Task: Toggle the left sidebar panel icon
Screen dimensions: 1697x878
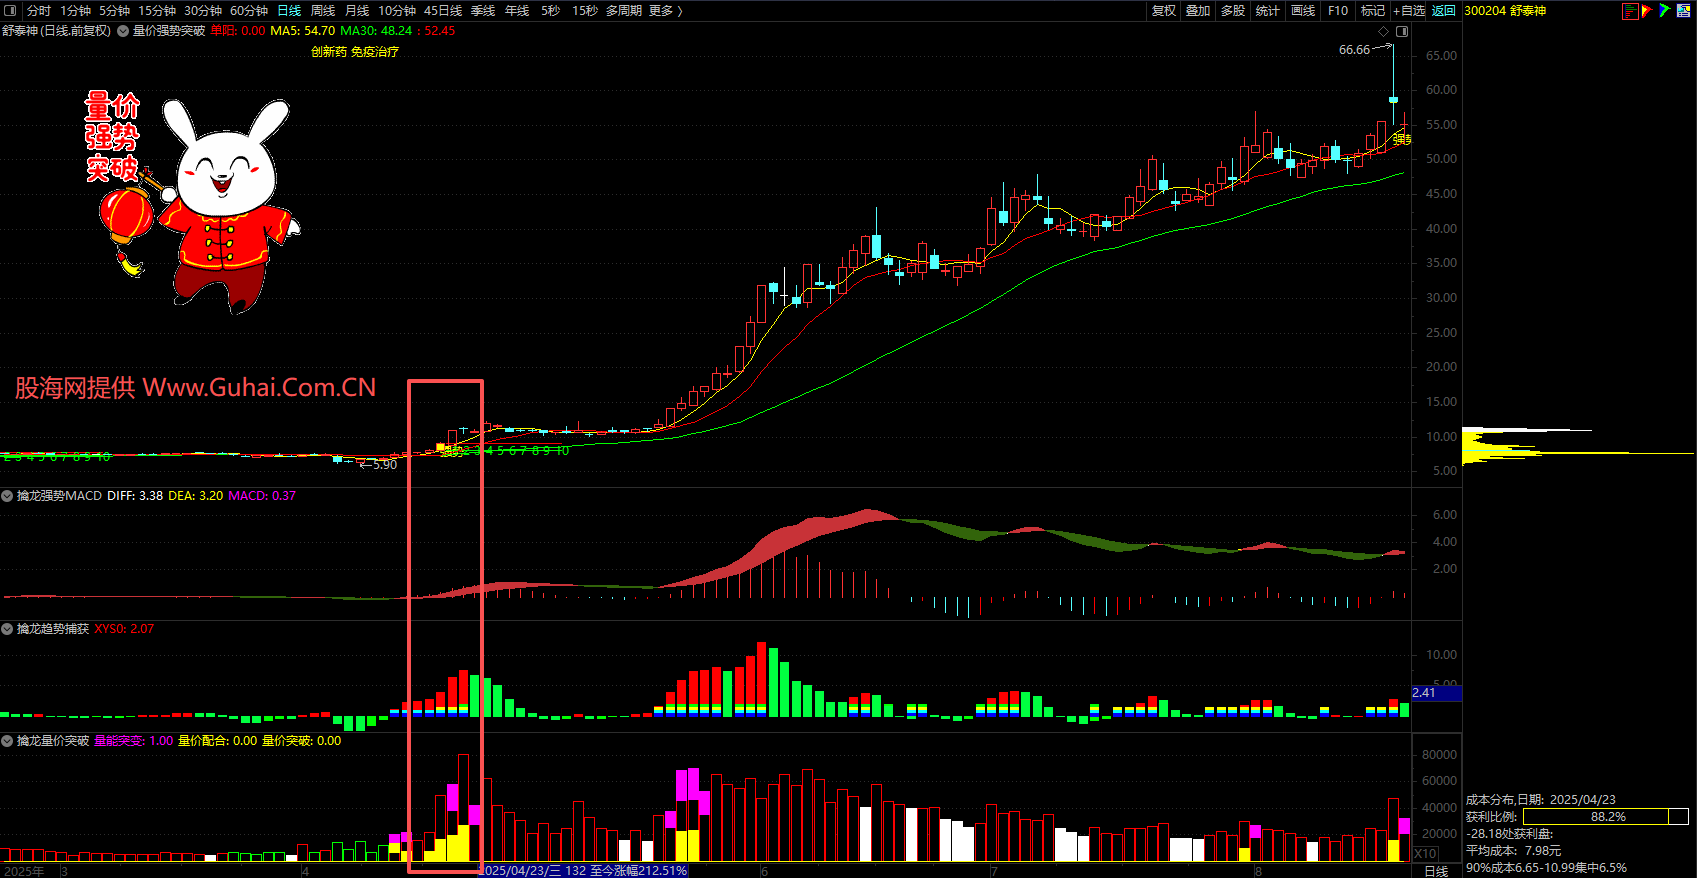Action: tap(10, 10)
